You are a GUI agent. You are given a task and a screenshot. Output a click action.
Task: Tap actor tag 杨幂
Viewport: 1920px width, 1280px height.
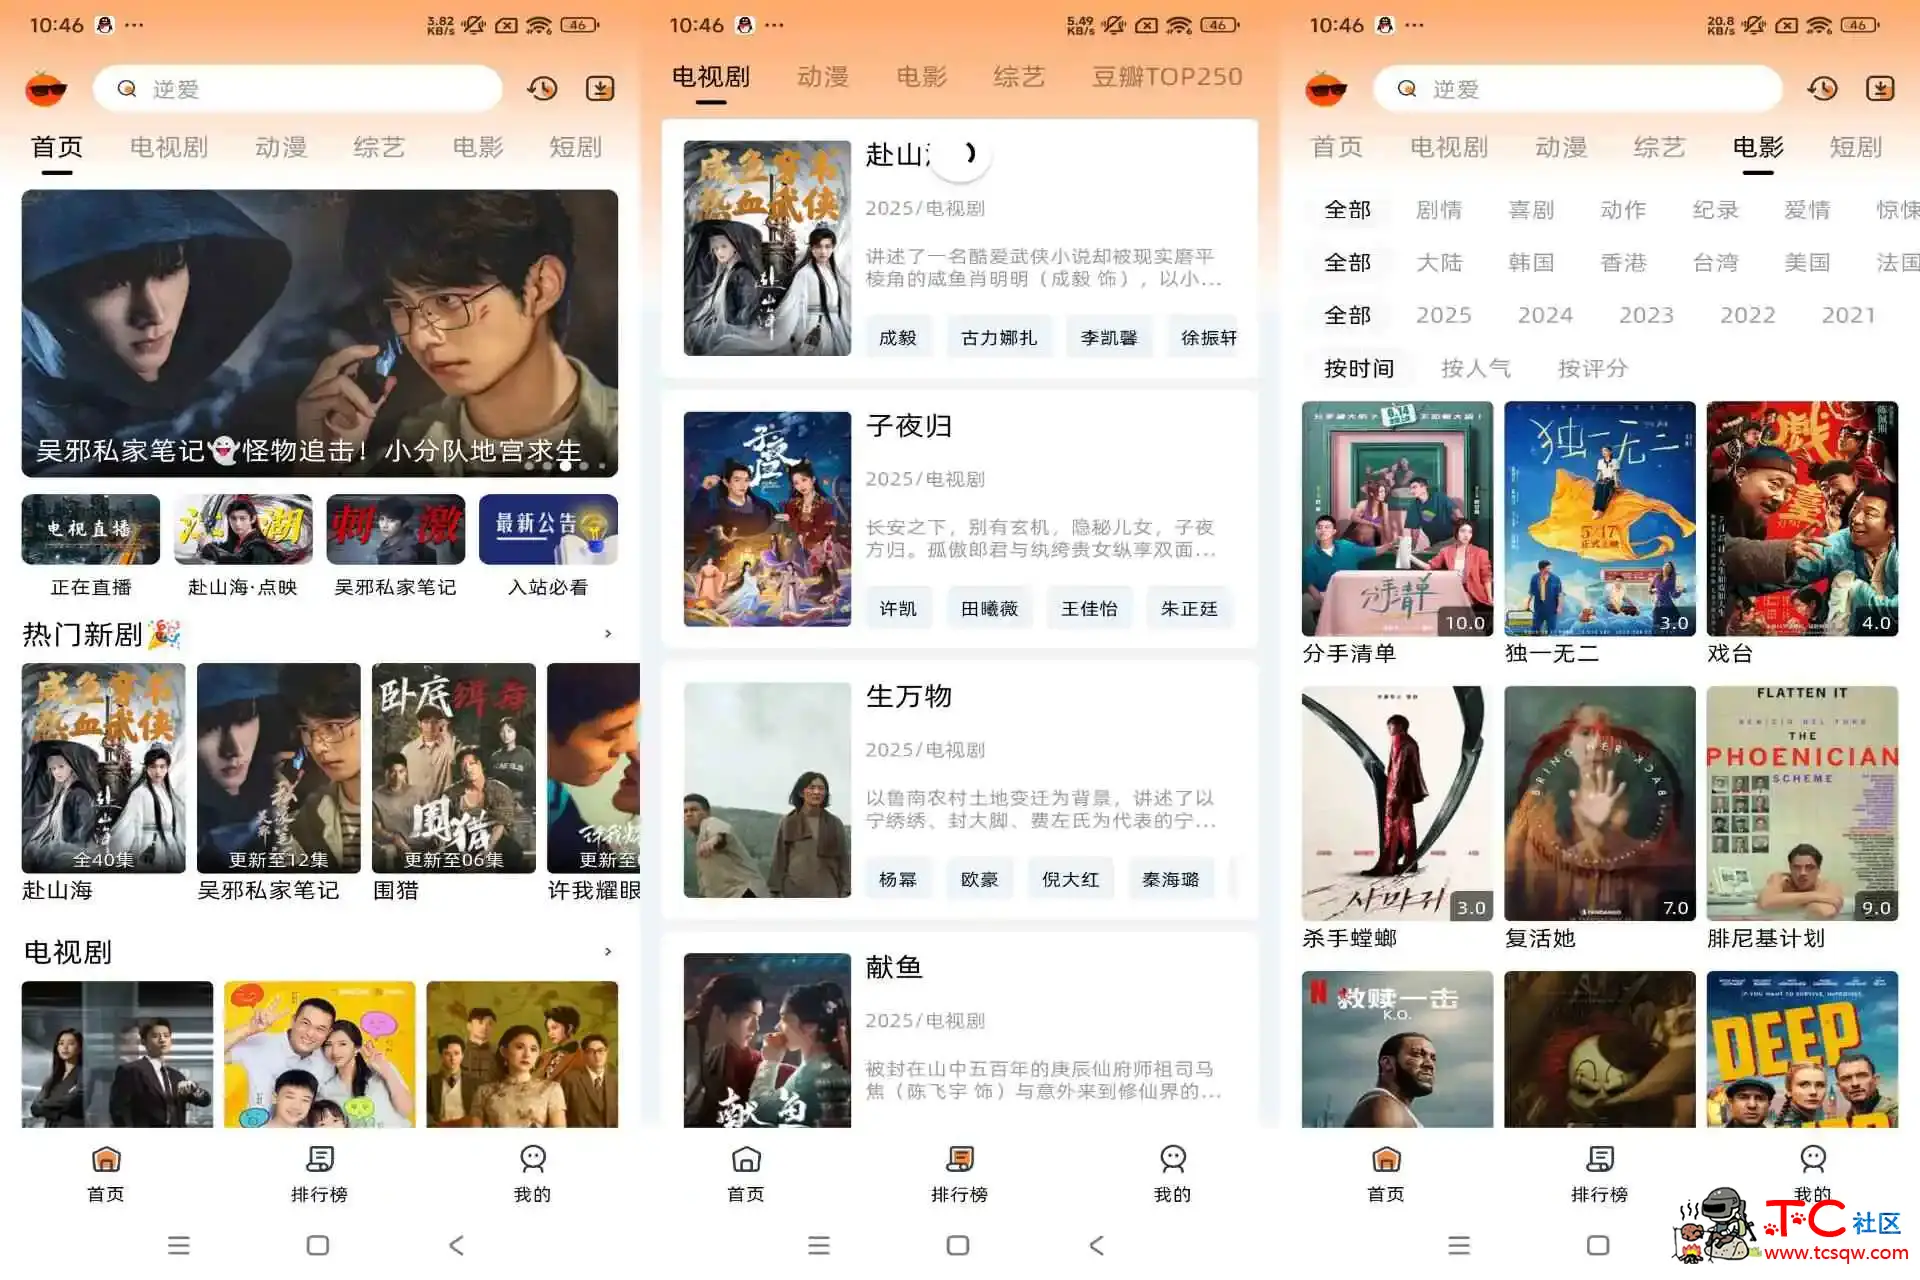898,879
